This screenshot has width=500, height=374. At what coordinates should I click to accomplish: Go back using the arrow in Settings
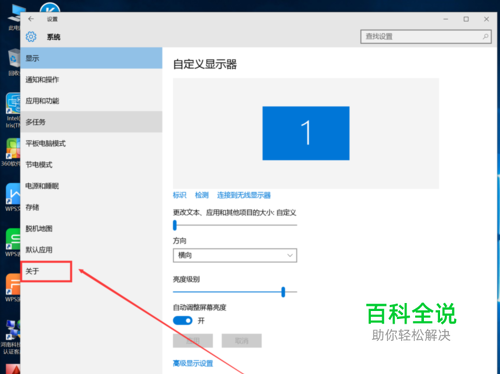pos(31,19)
